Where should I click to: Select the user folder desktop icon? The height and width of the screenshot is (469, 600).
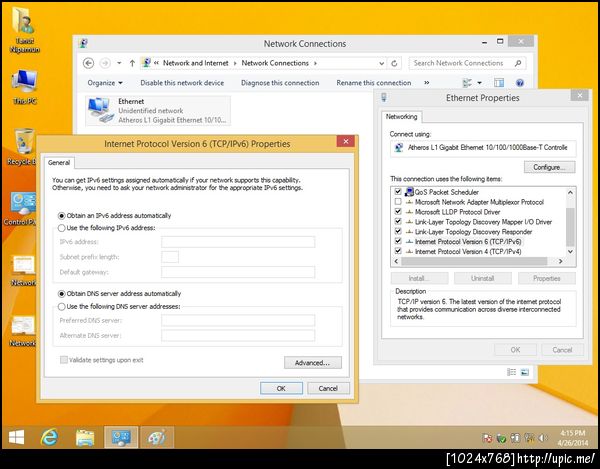pos(24,30)
